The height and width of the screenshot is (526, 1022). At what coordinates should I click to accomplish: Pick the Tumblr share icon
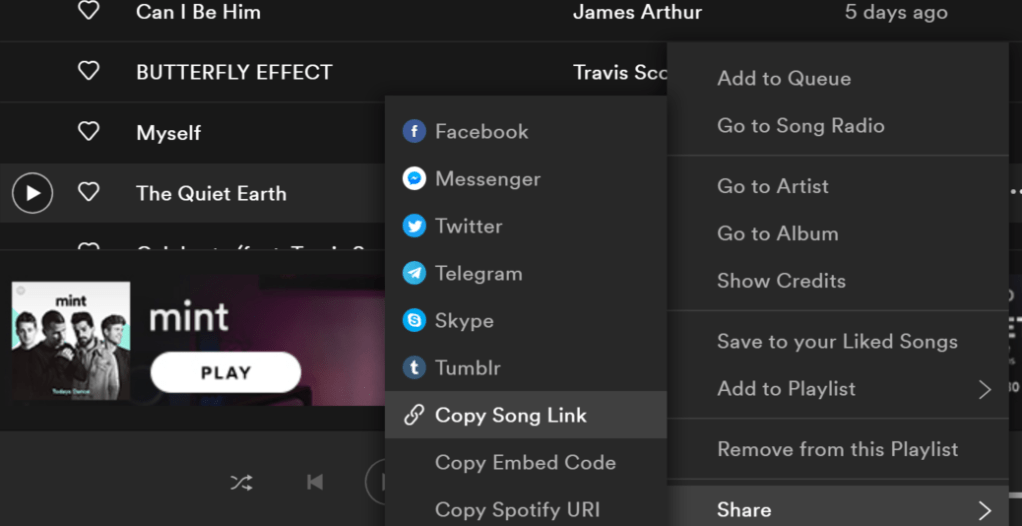point(414,368)
